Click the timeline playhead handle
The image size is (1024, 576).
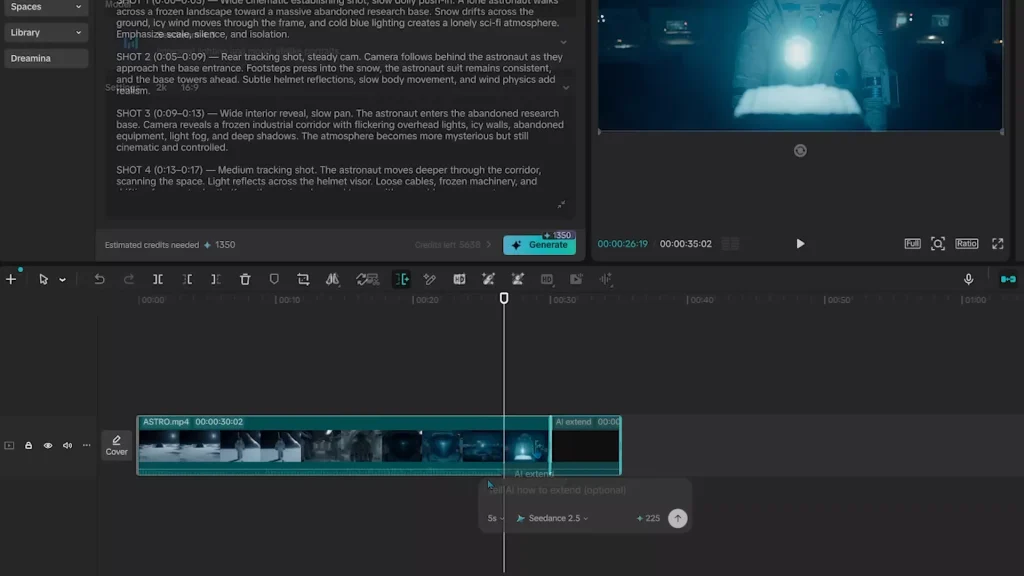tap(504, 298)
